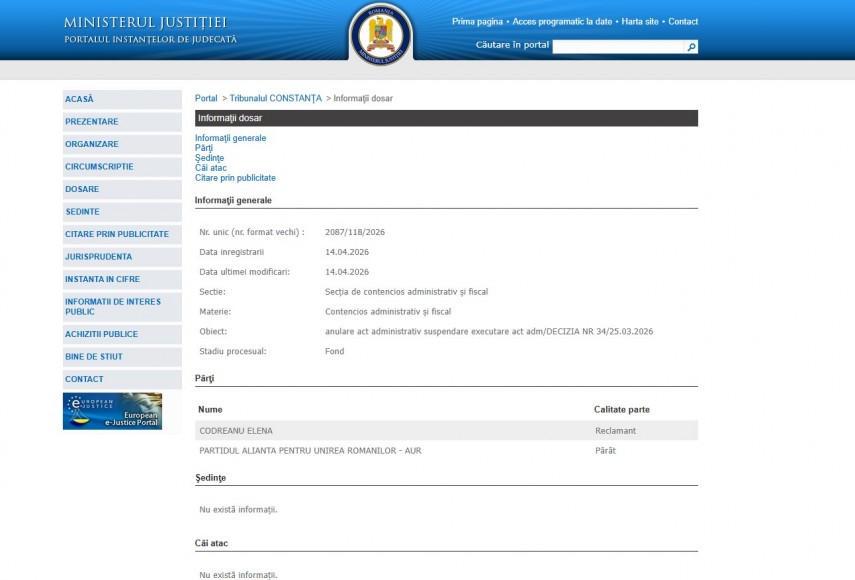Screen dimensions: 855x580
Task: Navigate to Tribunalul CONSTANŢA breadcrumb
Action: [x=275, y=98]
